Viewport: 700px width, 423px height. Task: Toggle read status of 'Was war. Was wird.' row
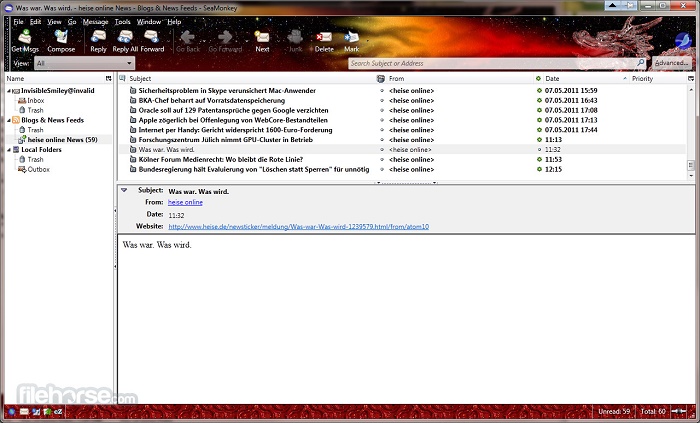[539, 149]
